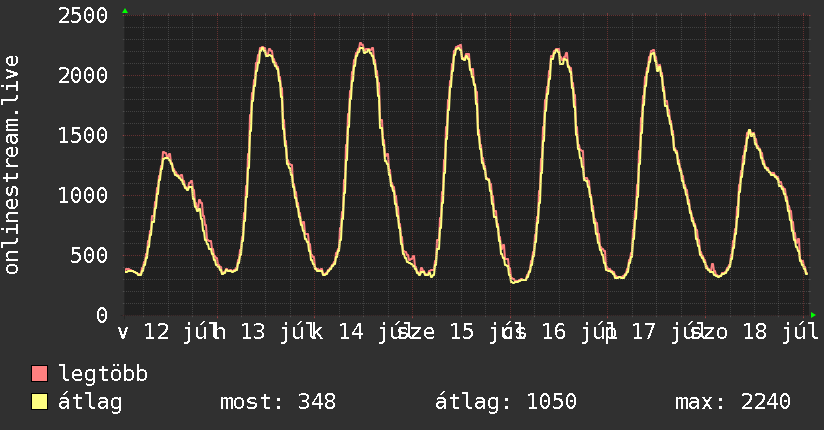Click the 1000 y-axis label

(83, 196)
